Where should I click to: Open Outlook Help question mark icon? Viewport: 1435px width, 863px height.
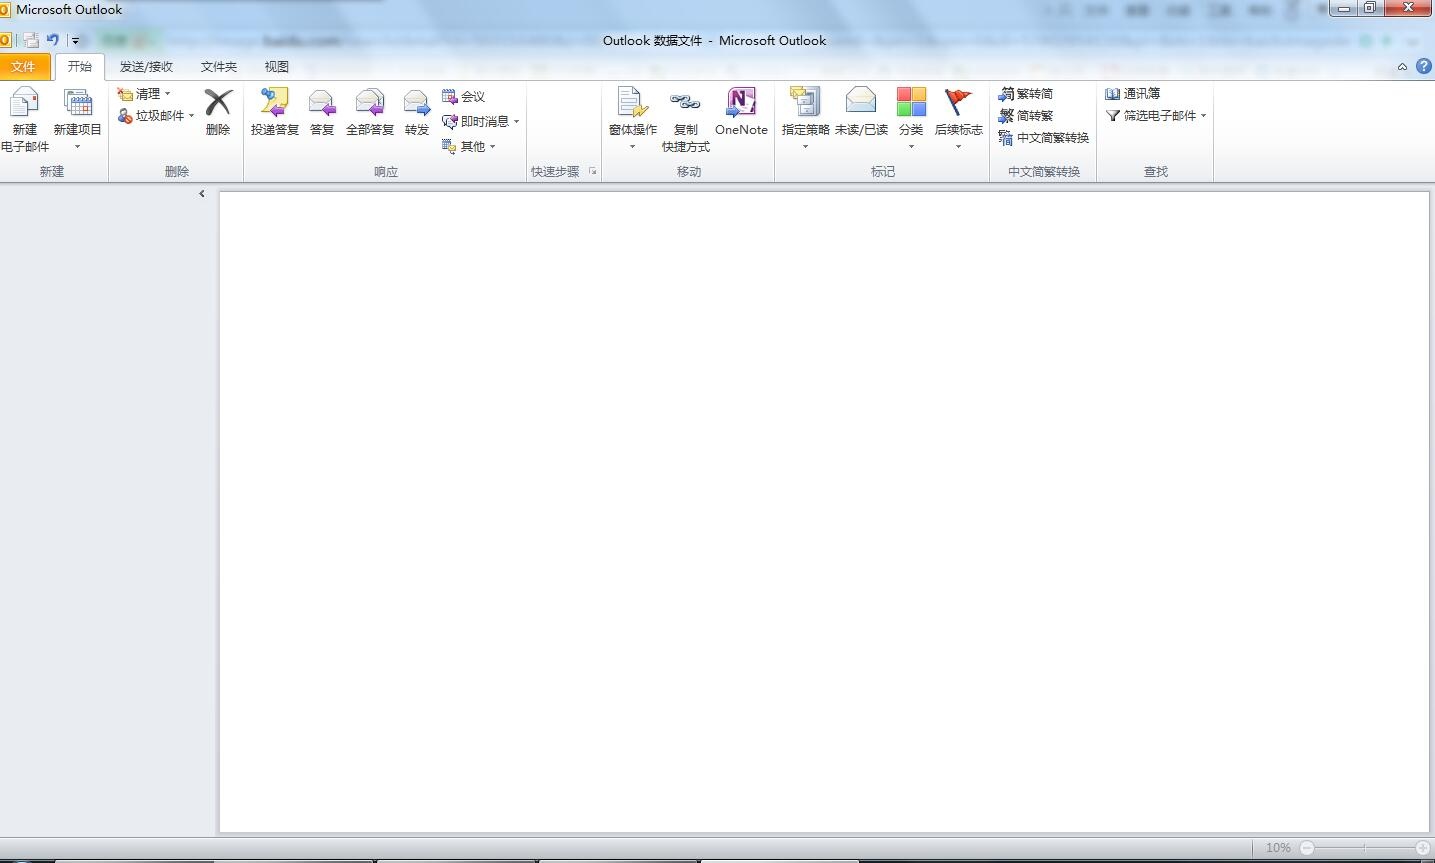coord(1424,67)
